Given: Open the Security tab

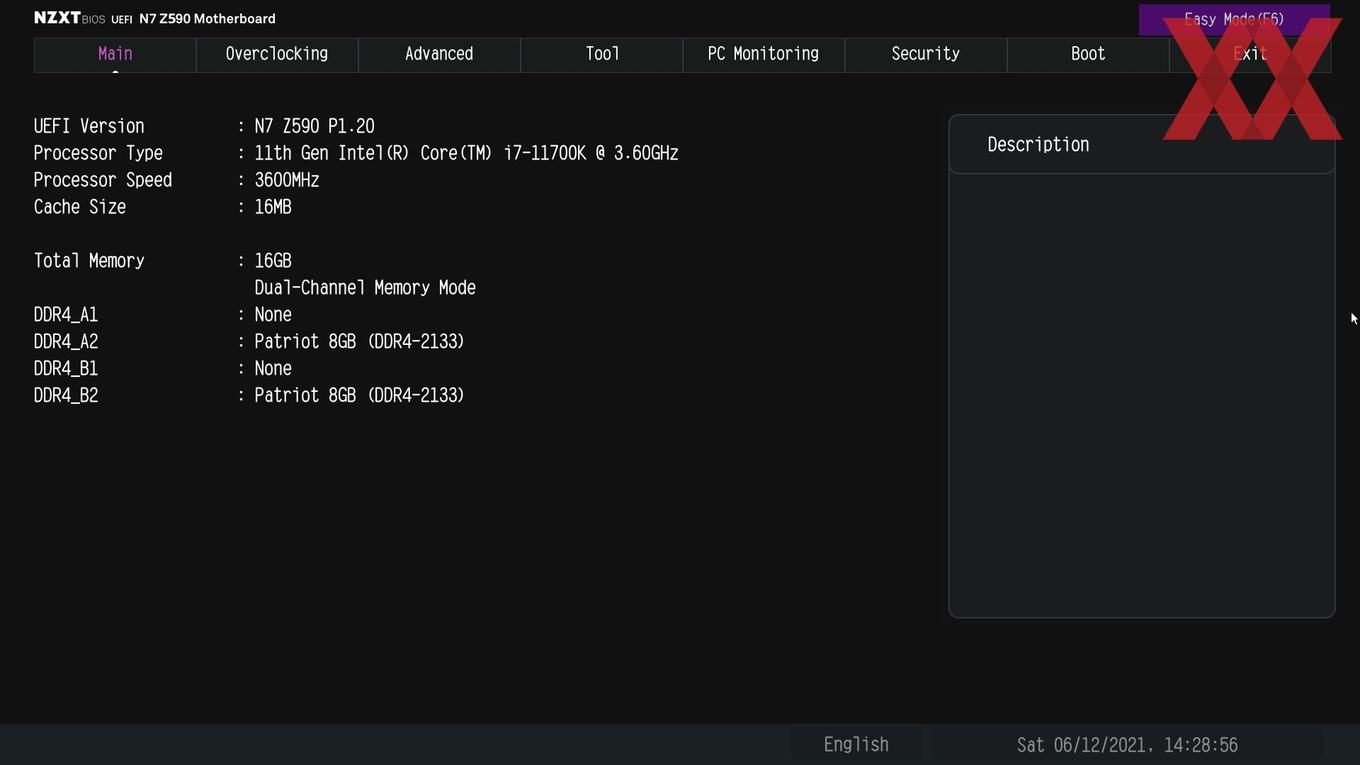Looking at the screenshot, I should point(925,54).
